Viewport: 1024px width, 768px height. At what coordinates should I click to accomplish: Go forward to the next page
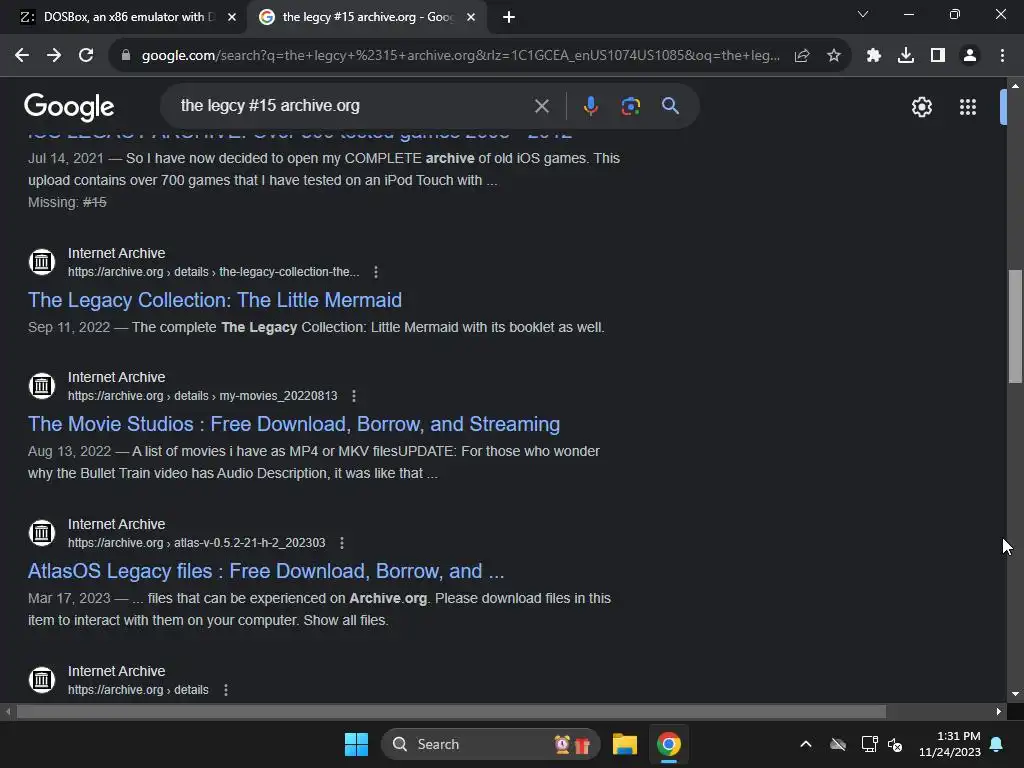coord(54,56)
